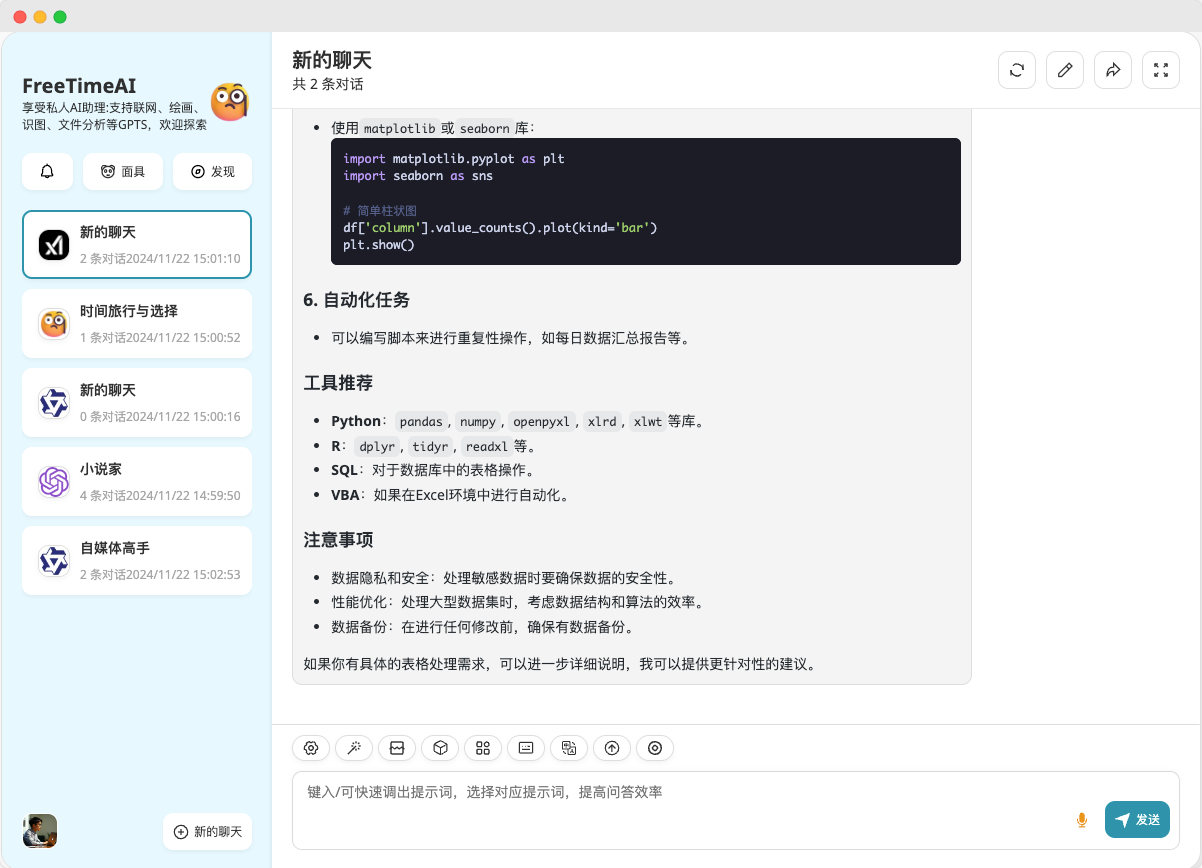Select the translate icon in the input toolbar
Screen dimensions: 1202x868
point(568,748)
